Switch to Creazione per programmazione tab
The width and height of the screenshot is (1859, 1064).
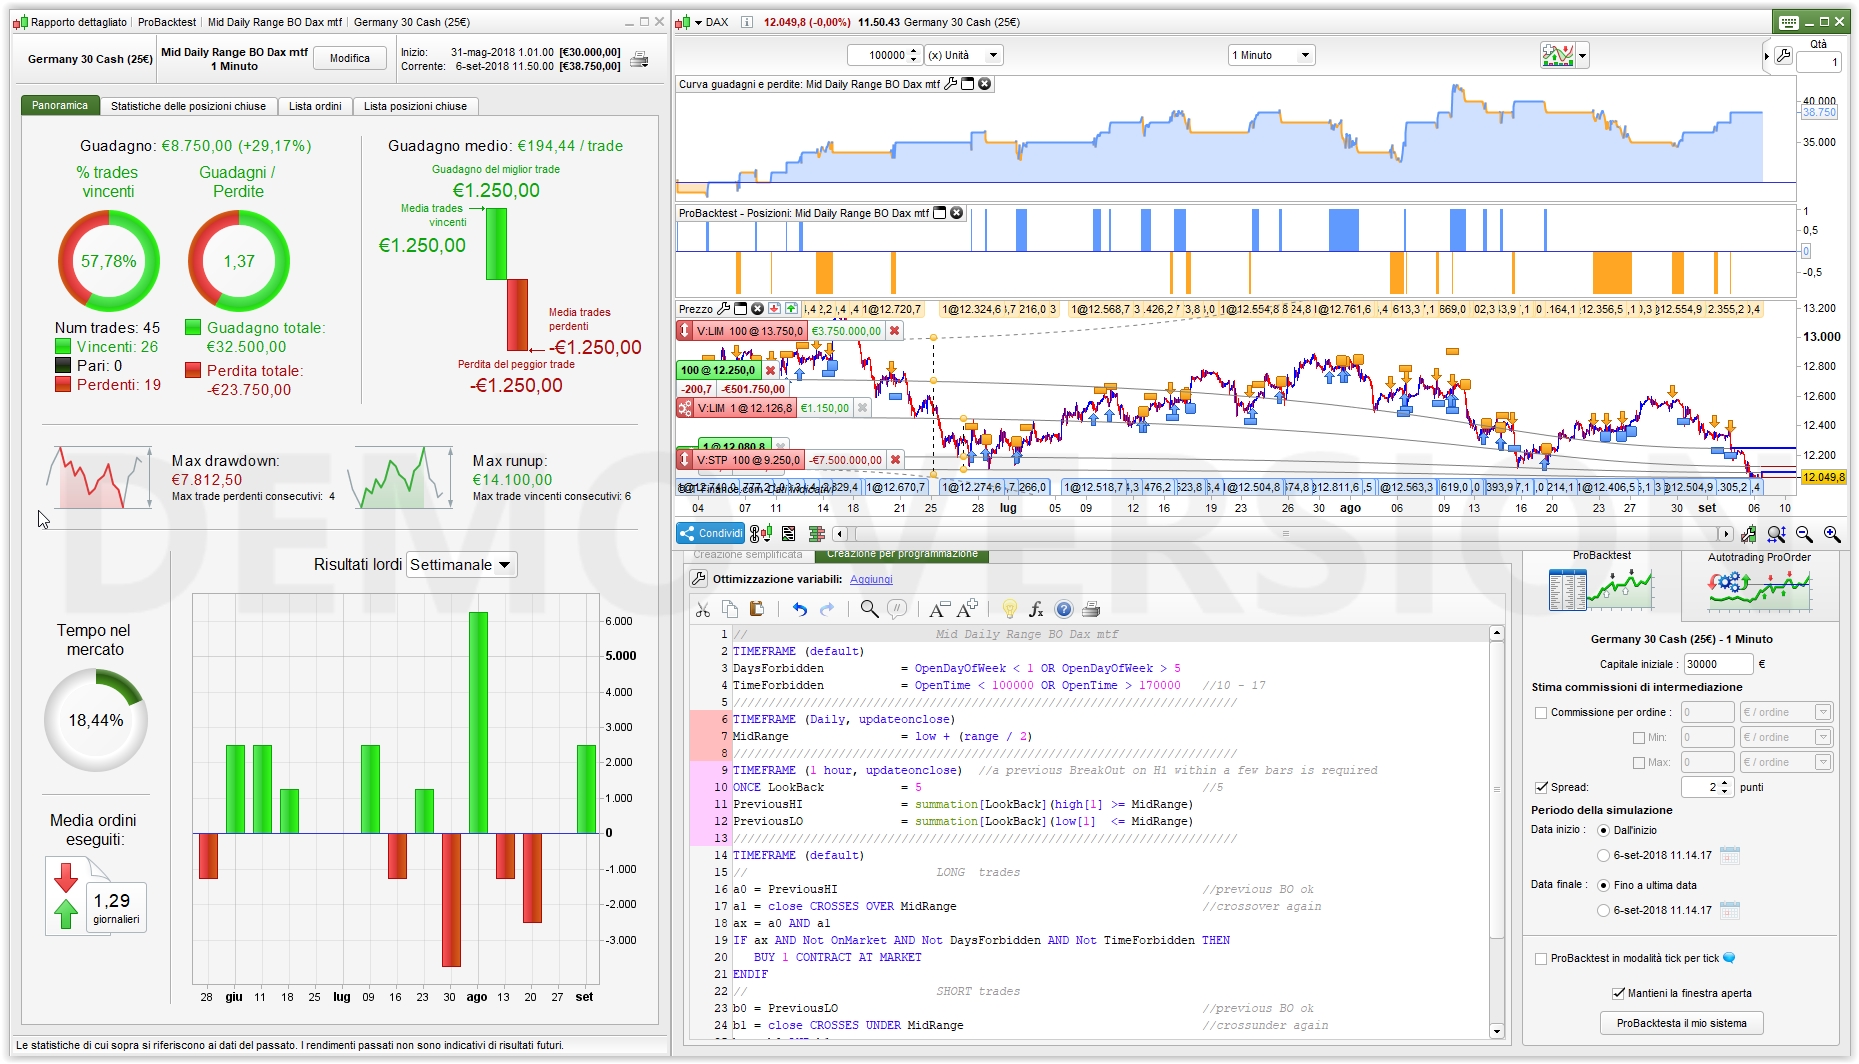(902, 555)
